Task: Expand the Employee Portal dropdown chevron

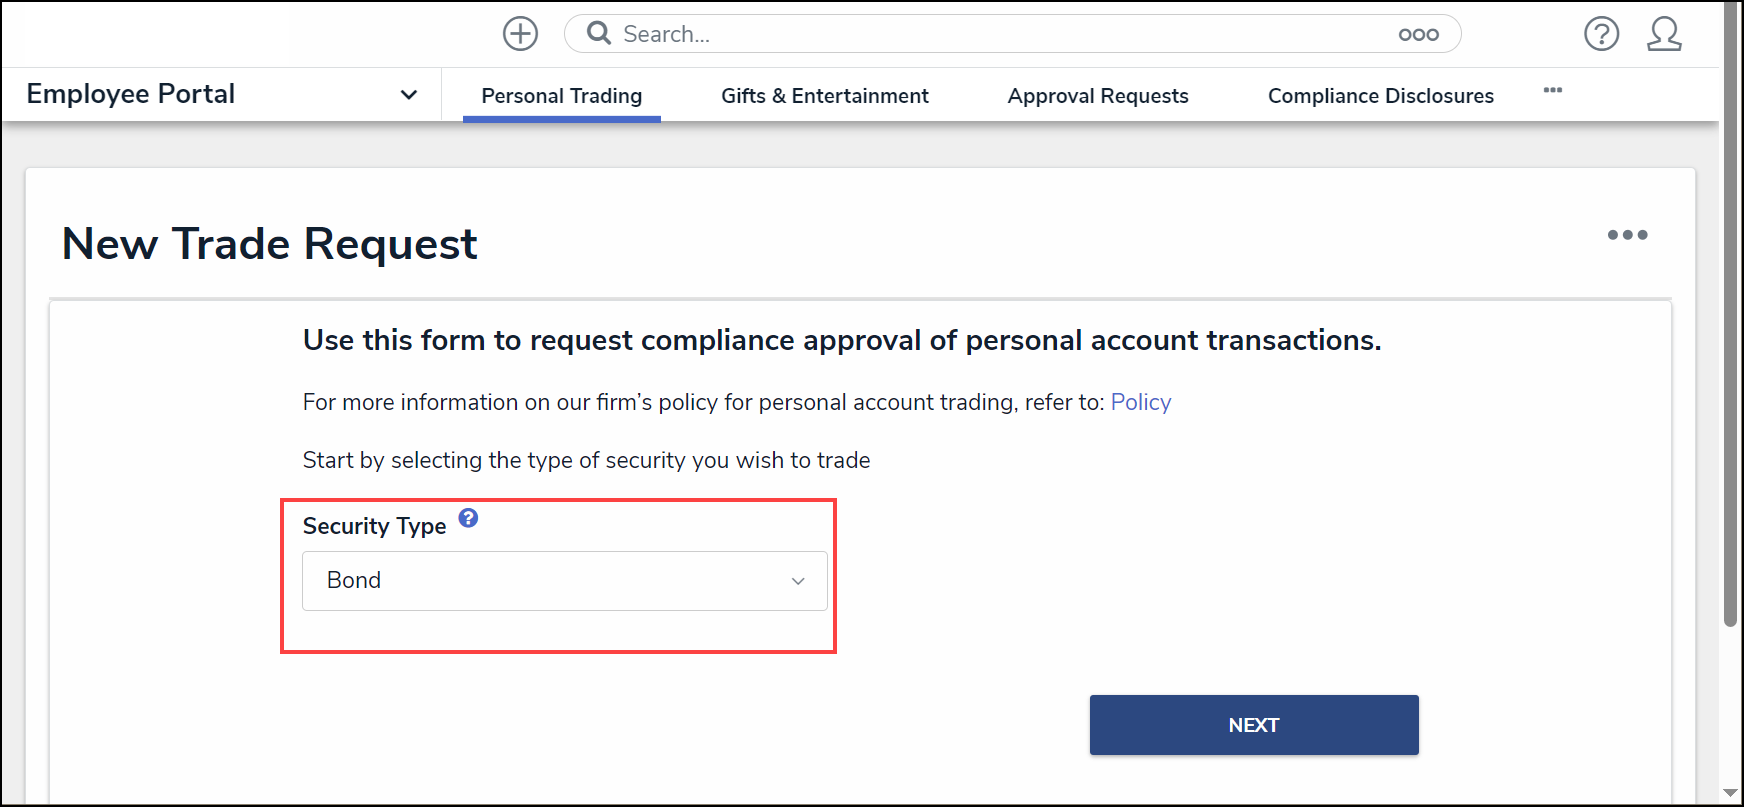Action: (408, 95)
